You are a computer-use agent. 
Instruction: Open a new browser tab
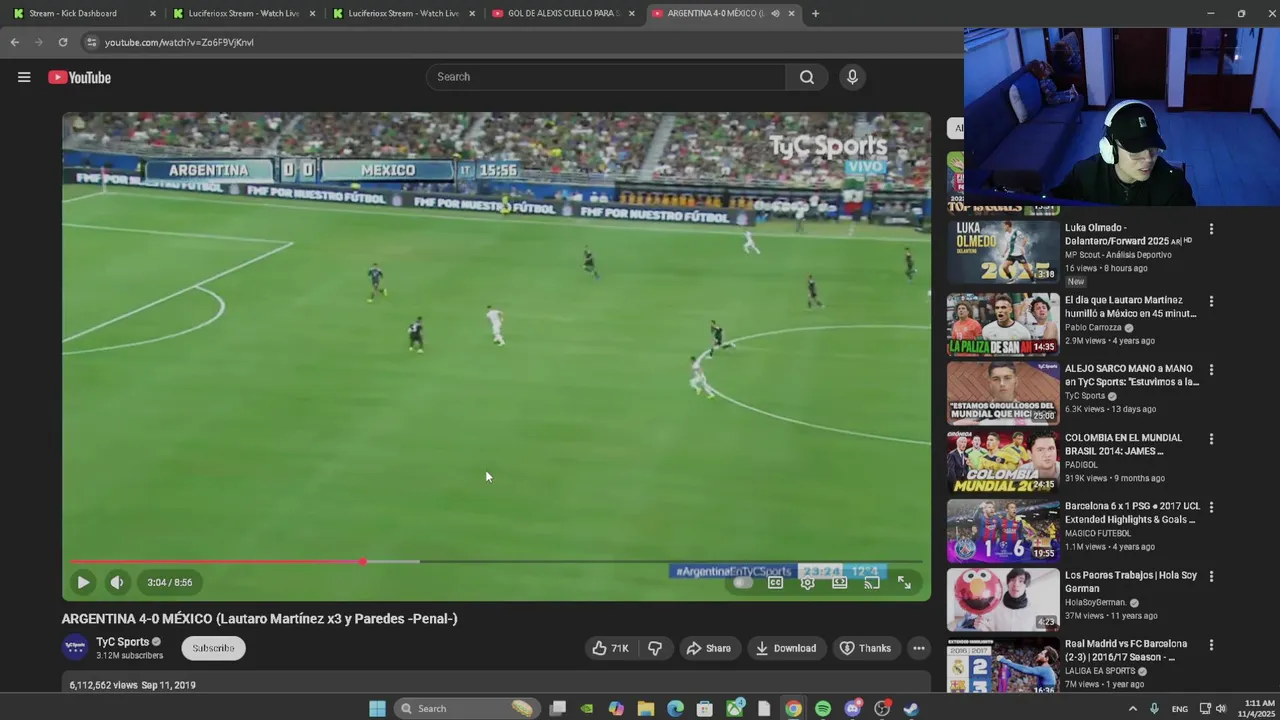(815, 13)
